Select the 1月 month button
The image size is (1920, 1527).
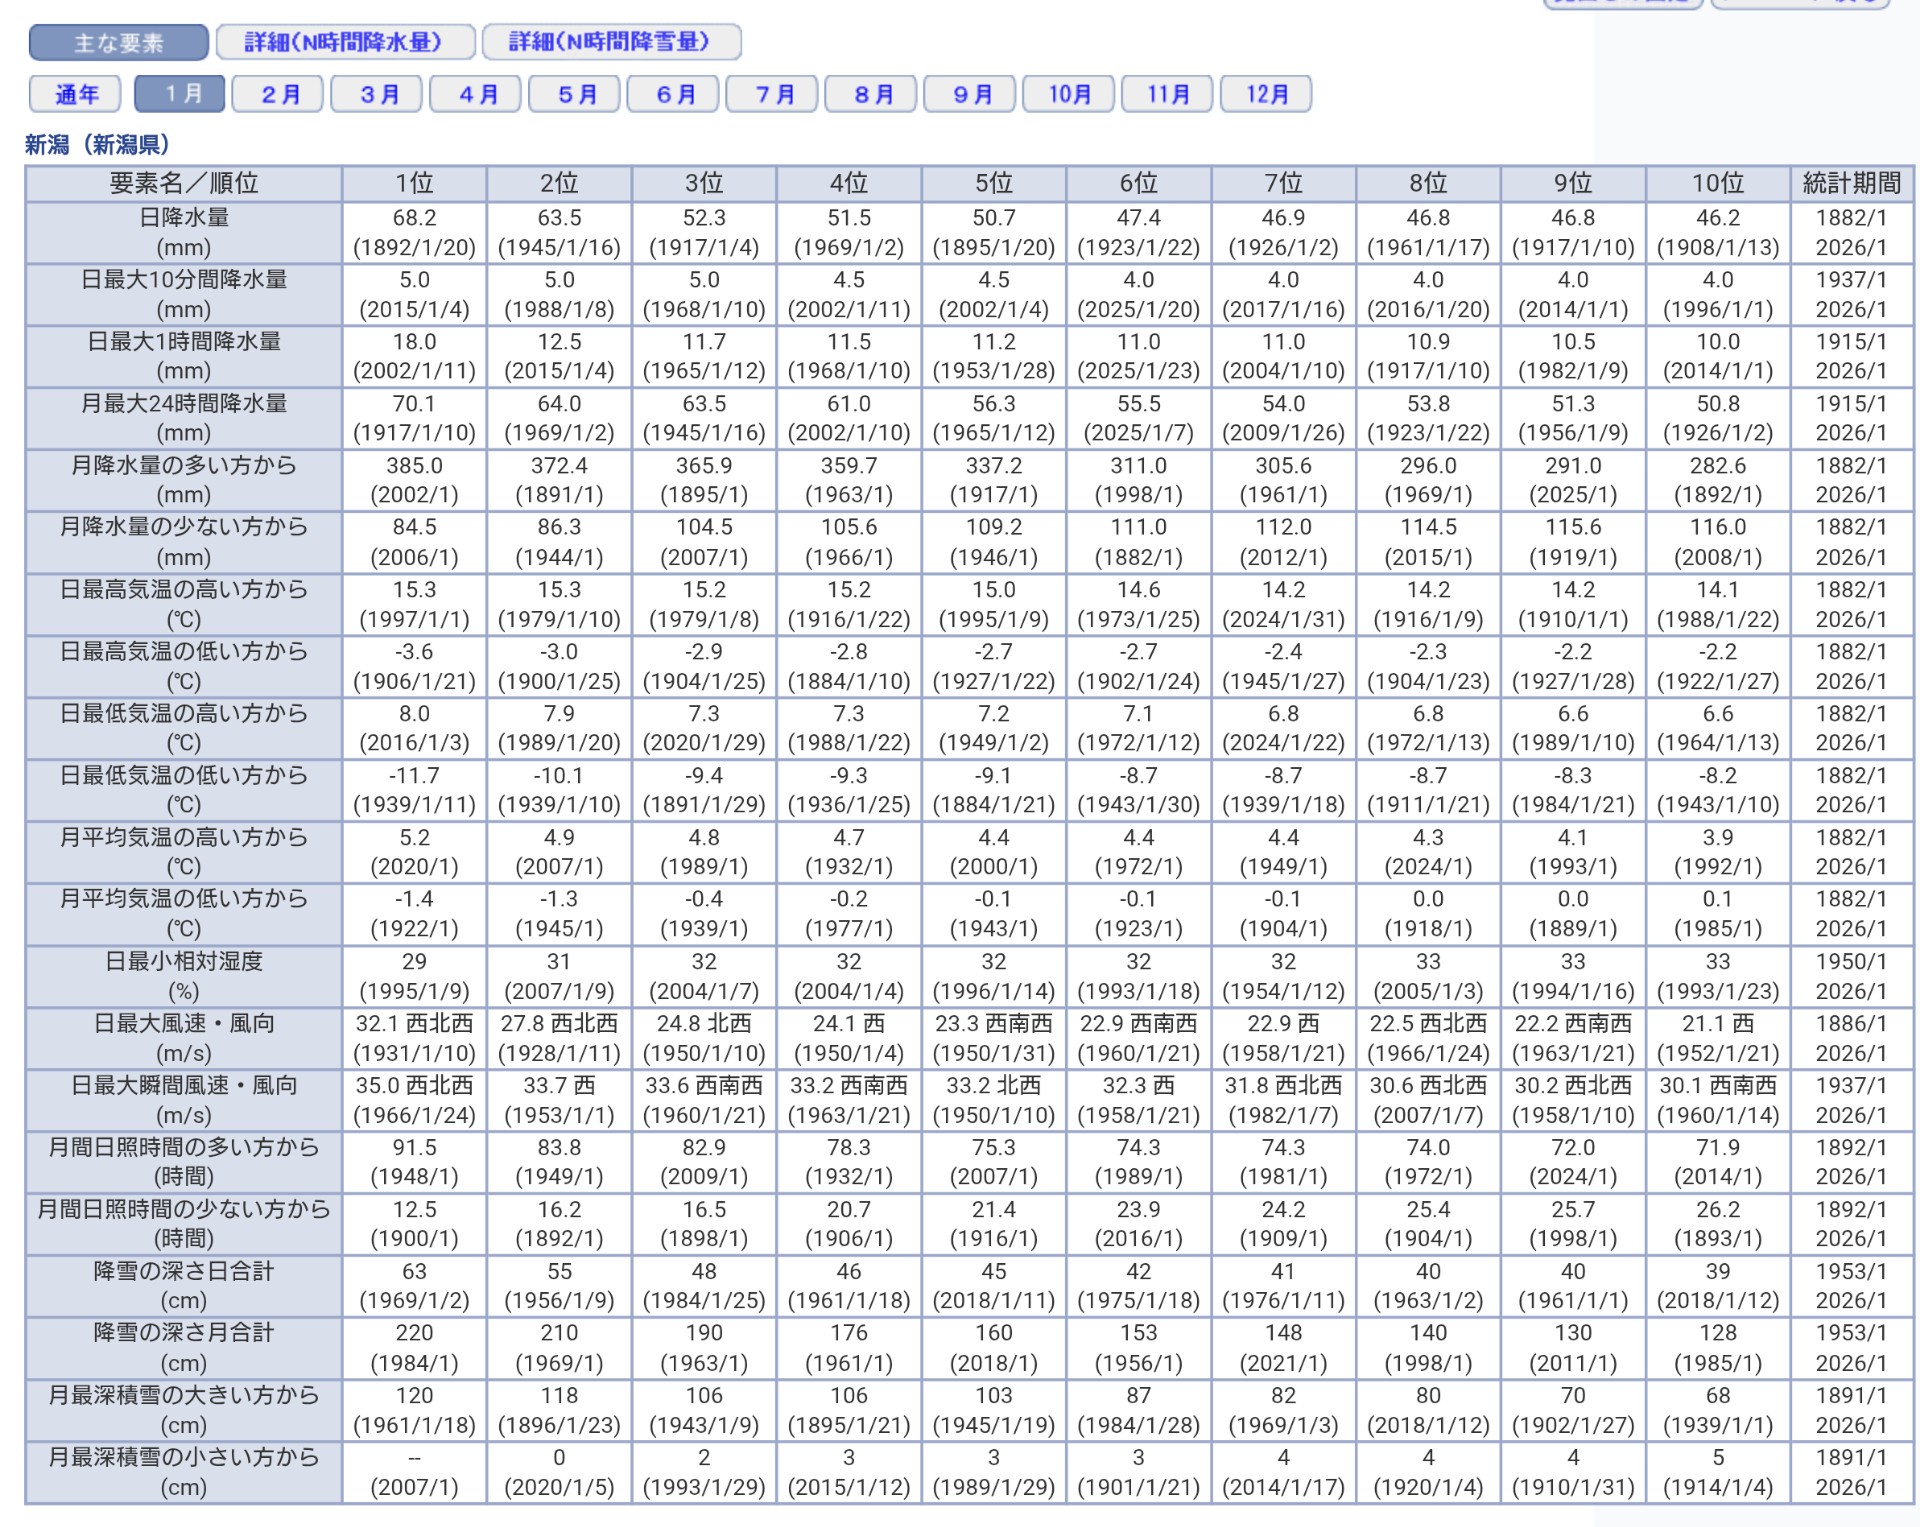point(180,95)
